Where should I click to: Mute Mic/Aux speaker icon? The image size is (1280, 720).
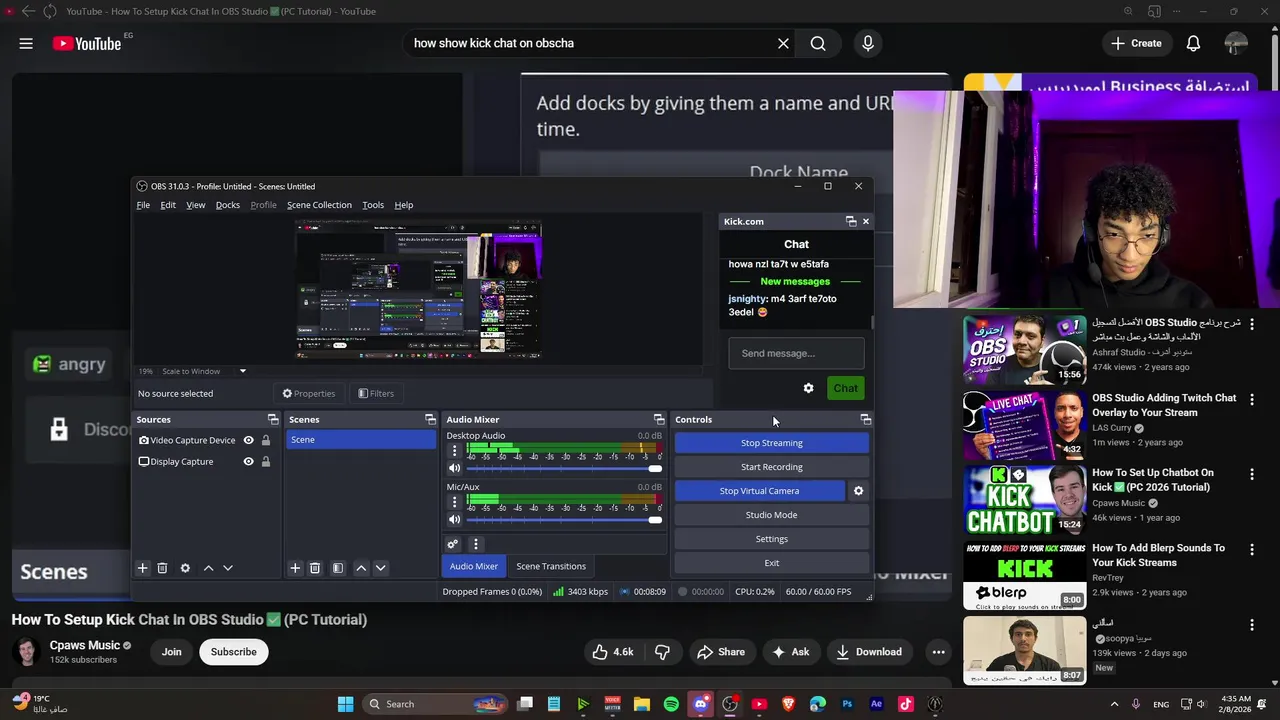pos(454,519)
